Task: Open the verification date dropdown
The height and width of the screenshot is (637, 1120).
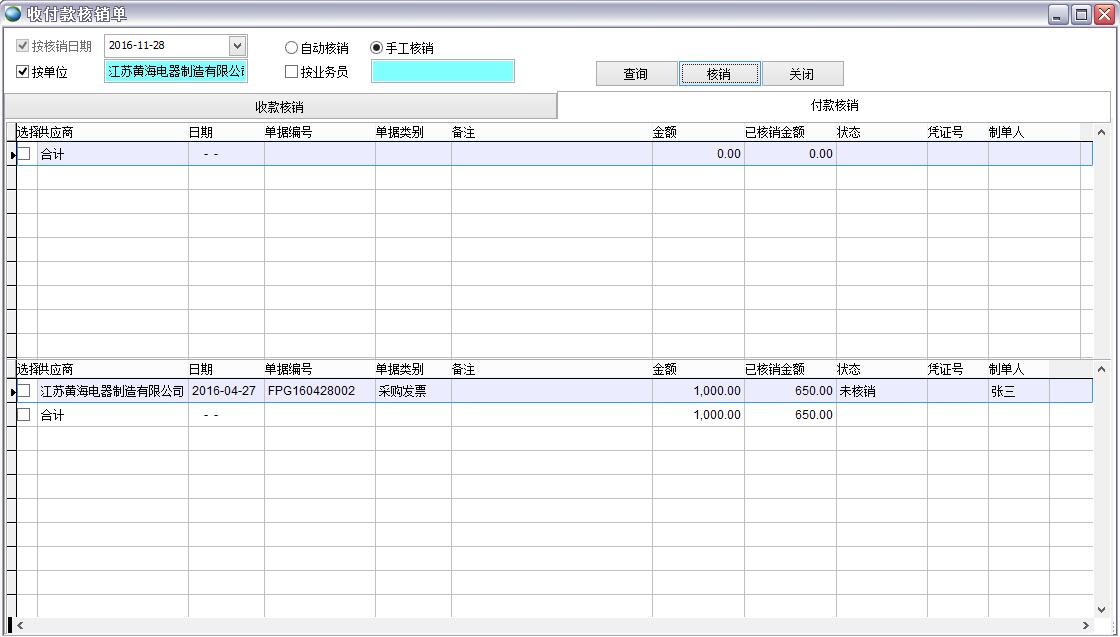Action: pos(237,44)
